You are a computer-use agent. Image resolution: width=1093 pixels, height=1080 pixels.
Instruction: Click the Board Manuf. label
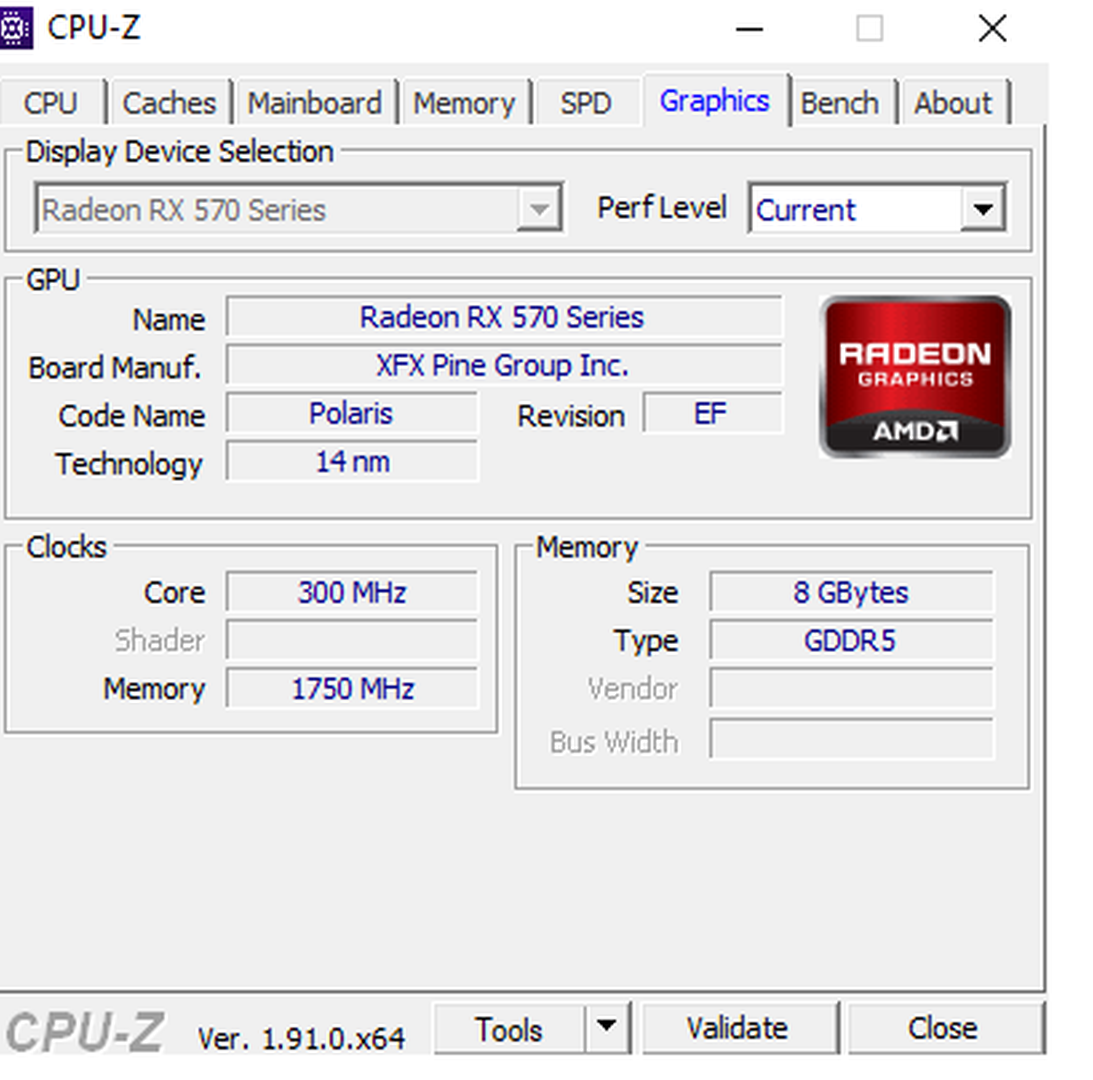(x=115, y=367)
